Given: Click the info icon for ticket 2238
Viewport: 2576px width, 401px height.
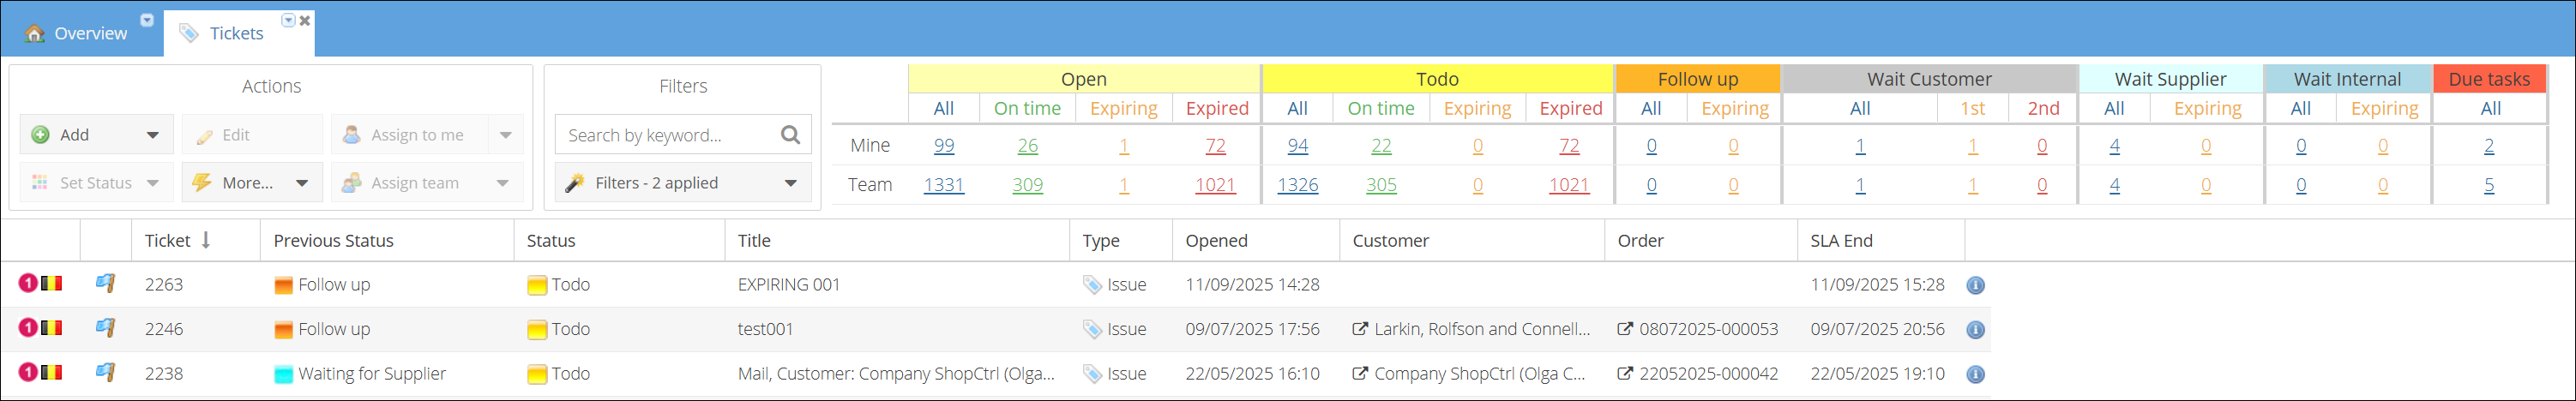Looking at the screenshot, I should point(1975,374).
